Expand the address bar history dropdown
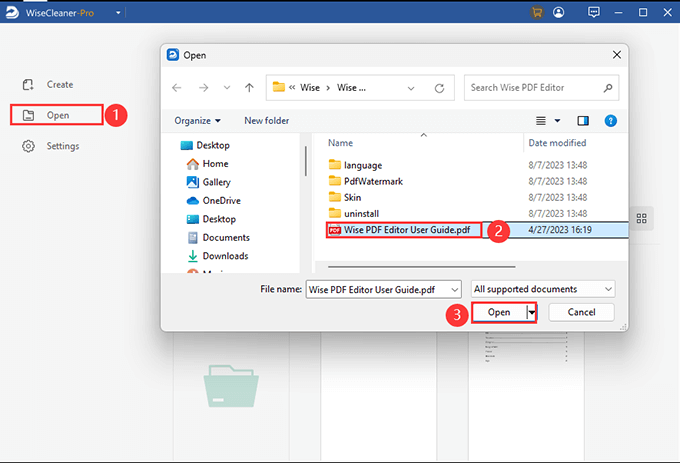680x463 pixels. [411, 88]
